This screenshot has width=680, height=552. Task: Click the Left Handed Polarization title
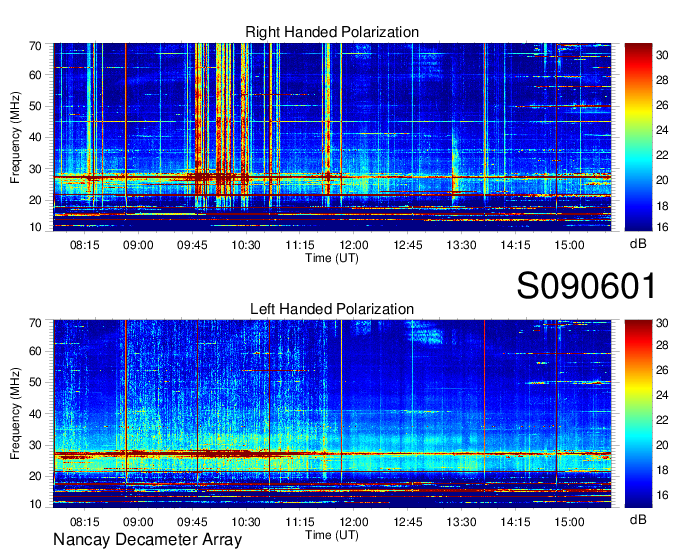332,309
